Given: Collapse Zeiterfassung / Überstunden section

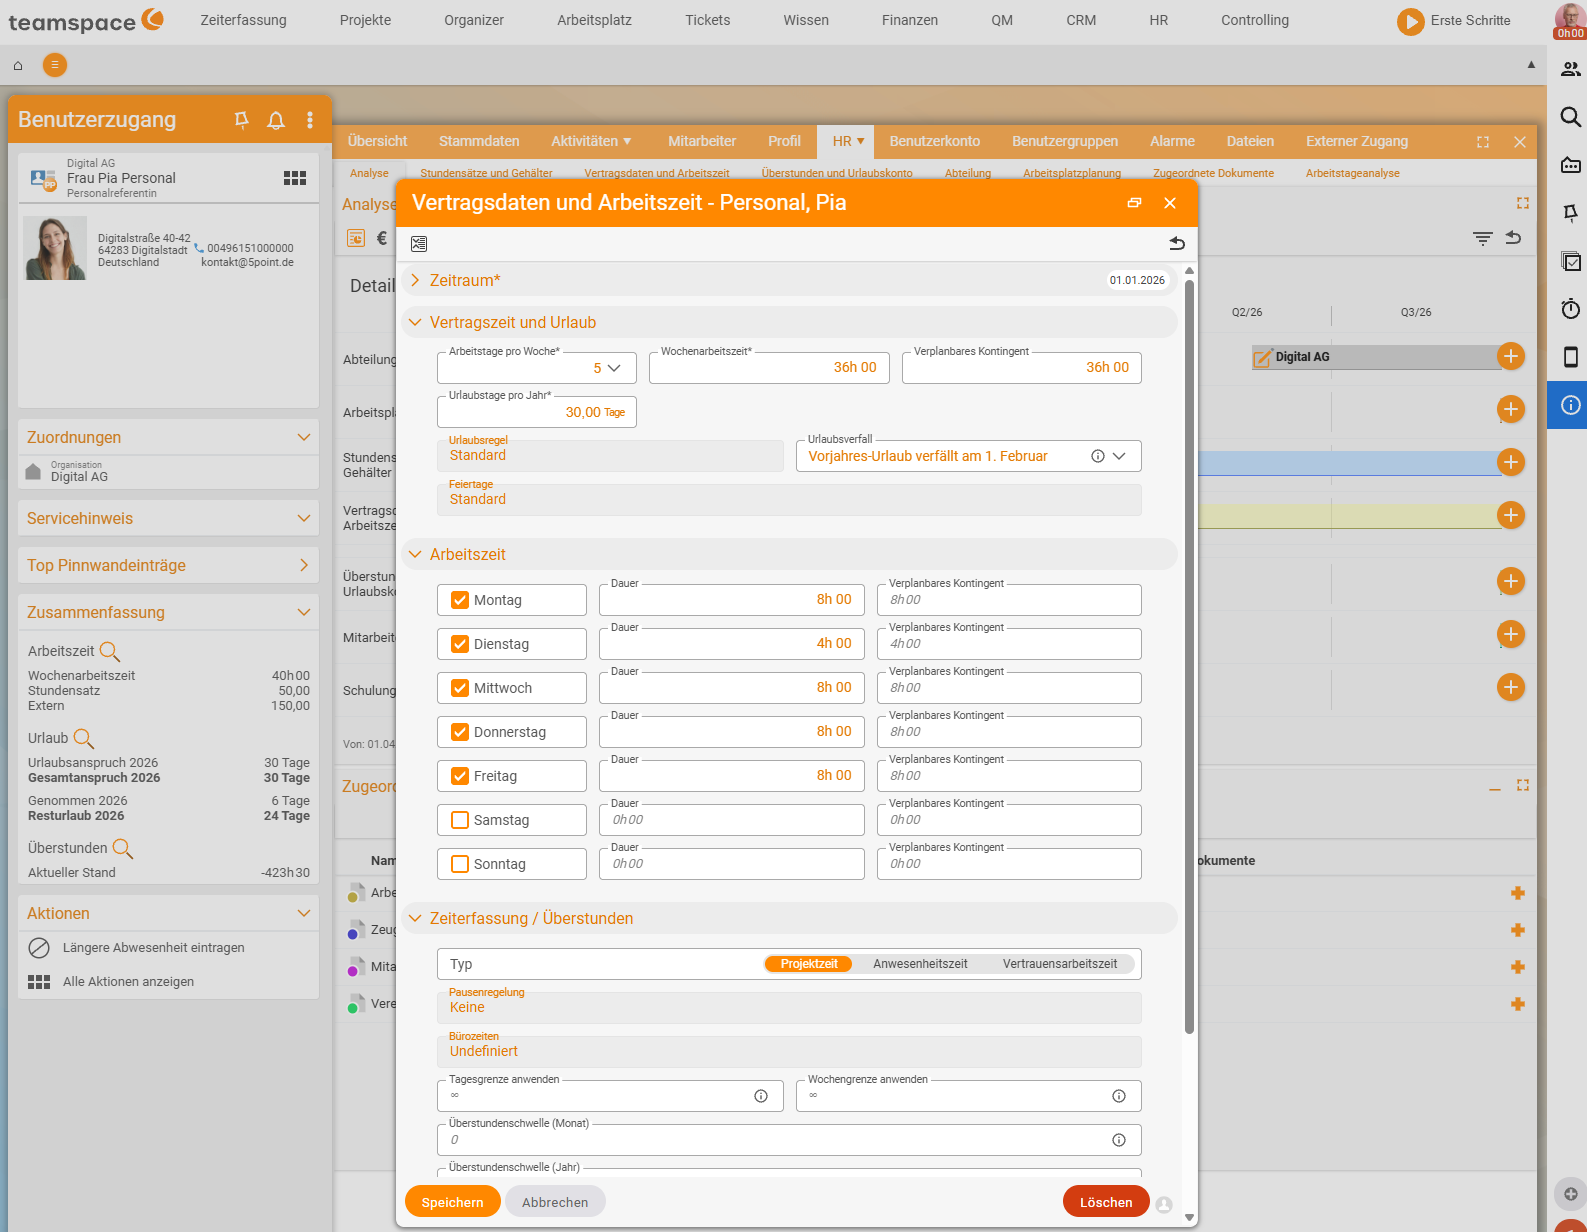Looking at the screenshot, I should (415, 919).
